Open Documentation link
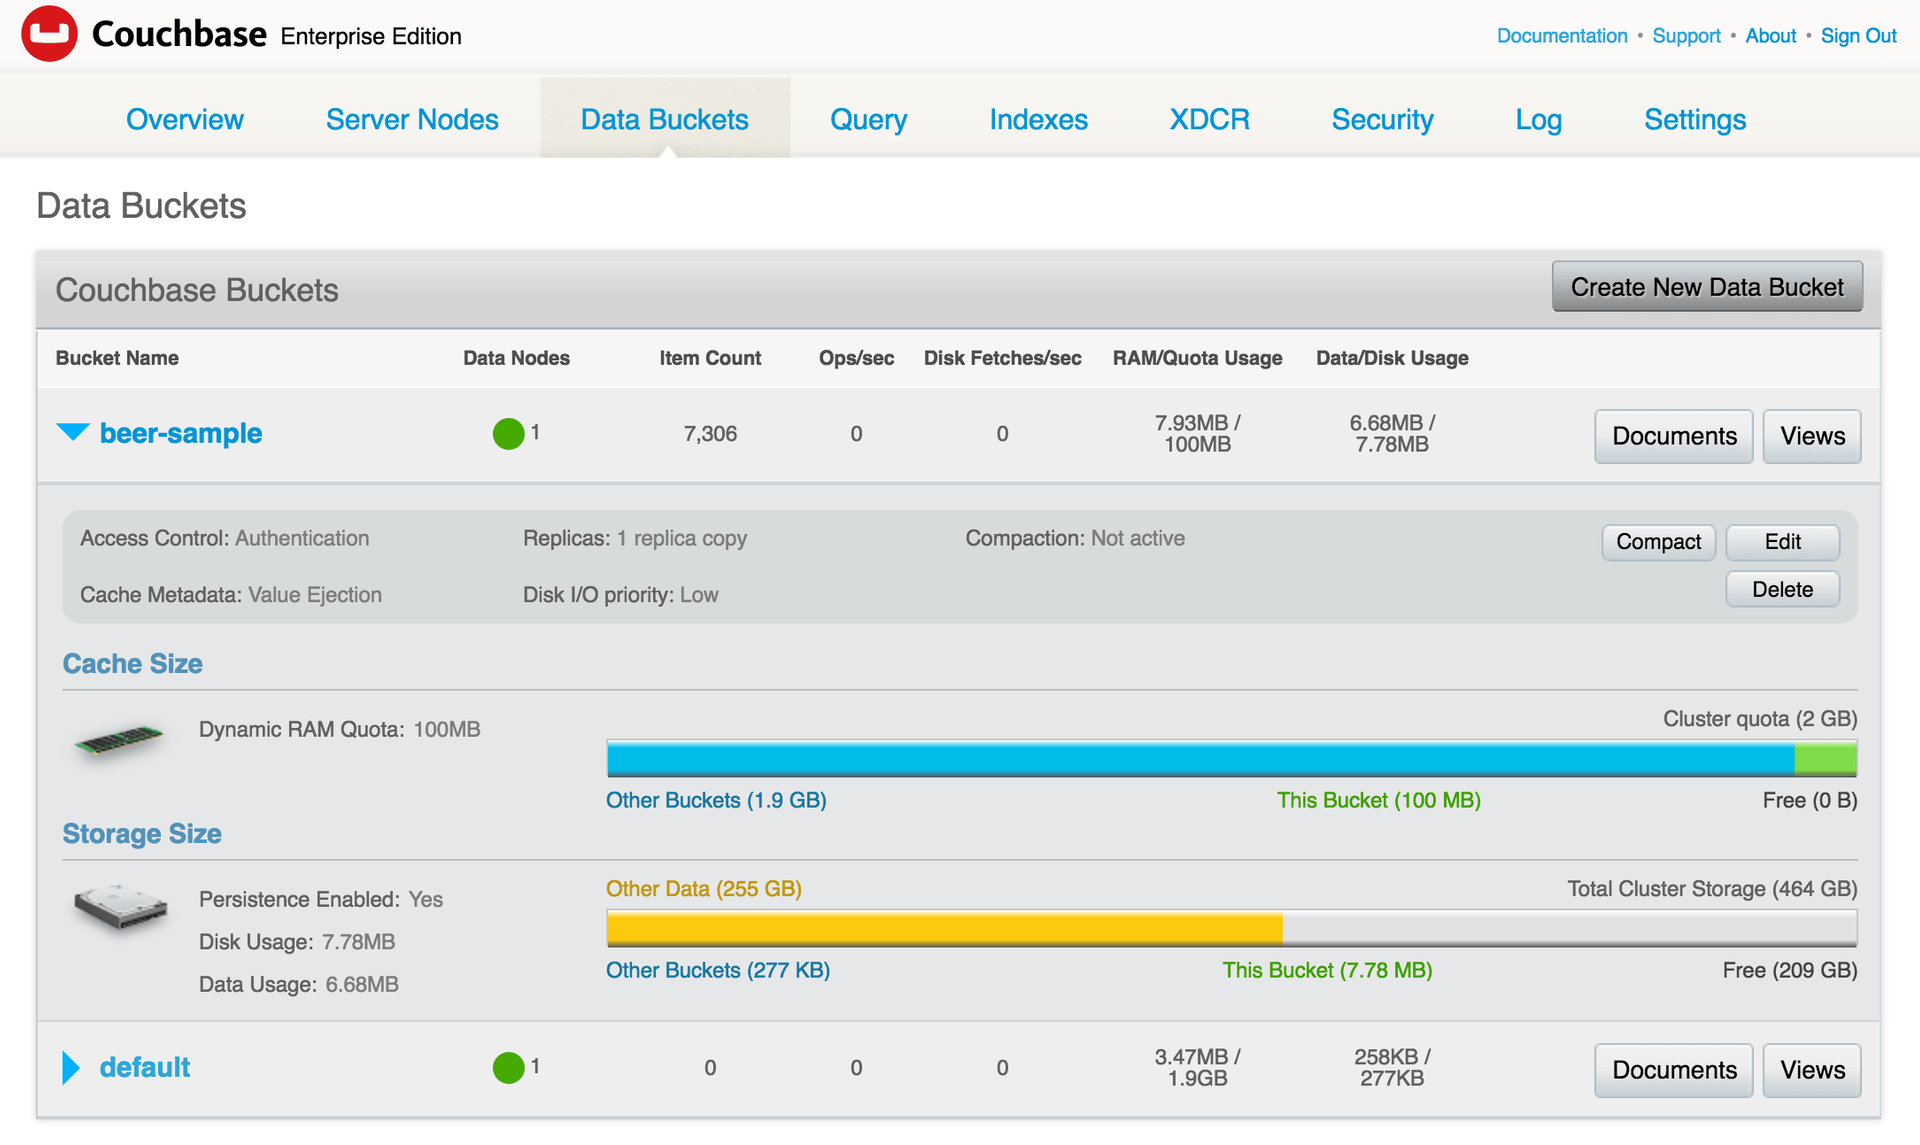 click(x=1561, y=36)
